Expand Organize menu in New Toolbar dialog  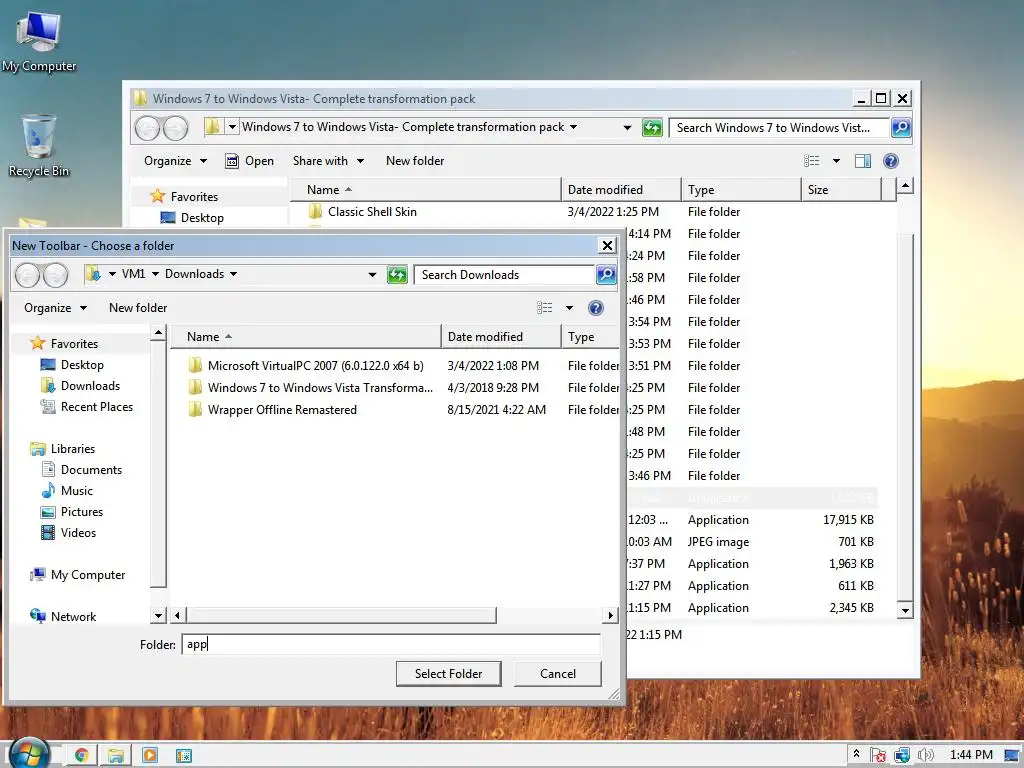(56, 308)
